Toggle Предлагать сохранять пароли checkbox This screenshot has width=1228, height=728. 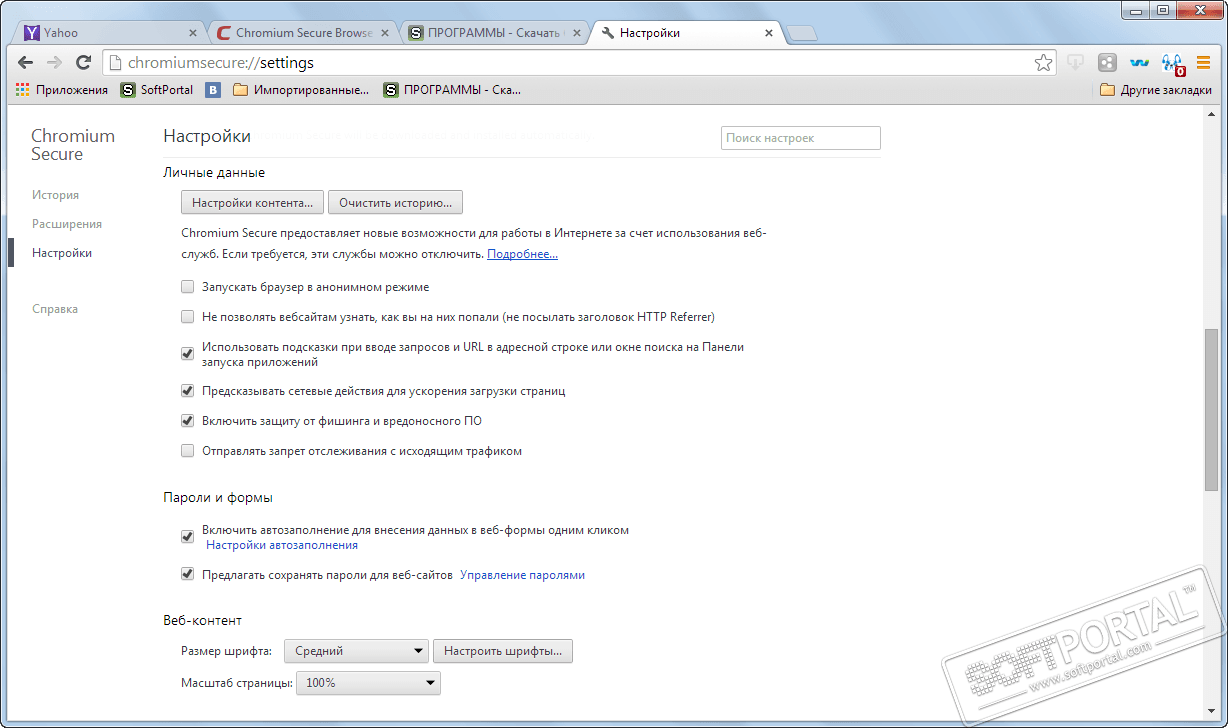coord(187,575)
